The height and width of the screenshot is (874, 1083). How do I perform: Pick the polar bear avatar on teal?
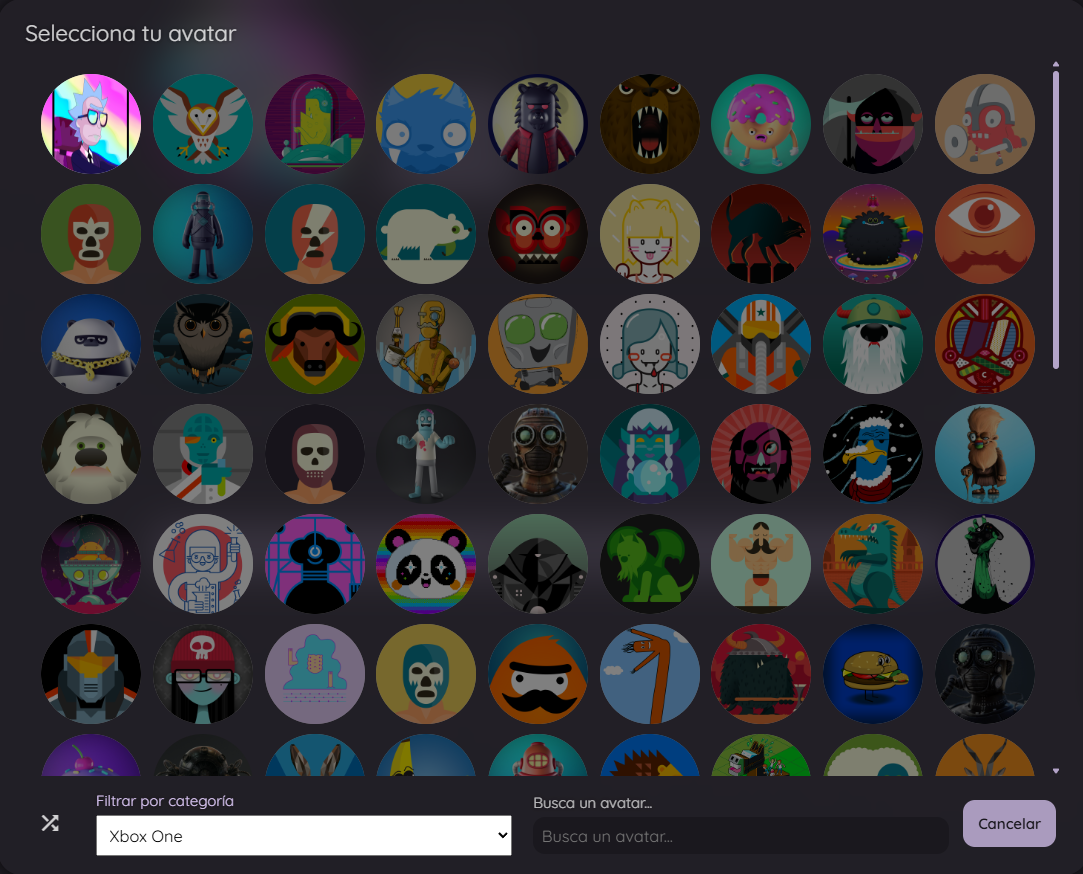click(x=426, y=234)
